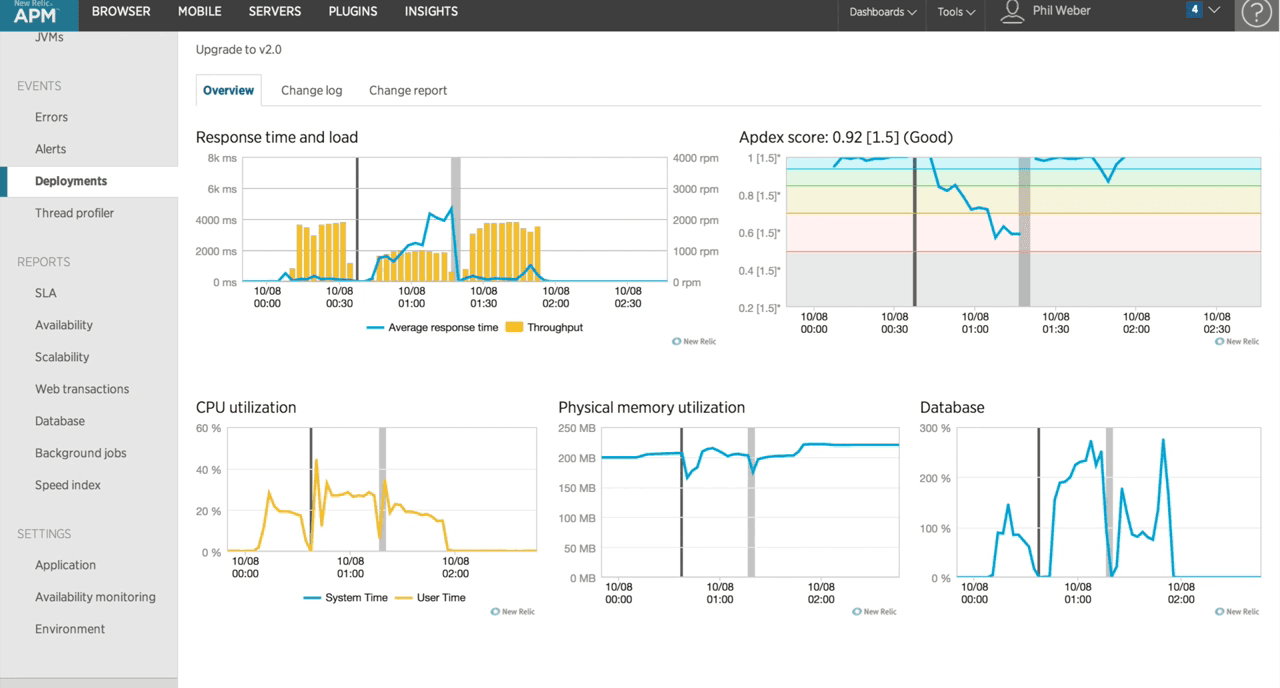Image resolution: width=1280 pixels, height=688 pixels.
Task: Click the user profile avatar icon
Action: click(1012, 11)
